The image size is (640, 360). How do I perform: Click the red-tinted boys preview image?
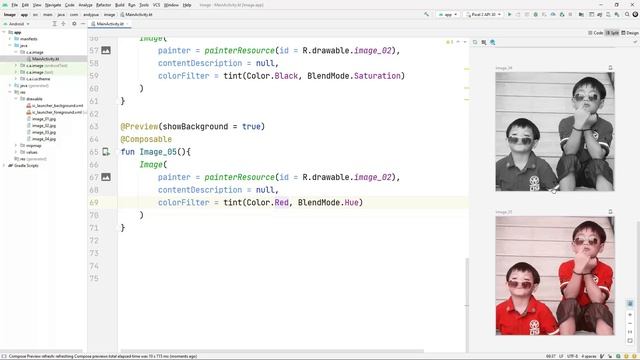[x=555, y=276]
